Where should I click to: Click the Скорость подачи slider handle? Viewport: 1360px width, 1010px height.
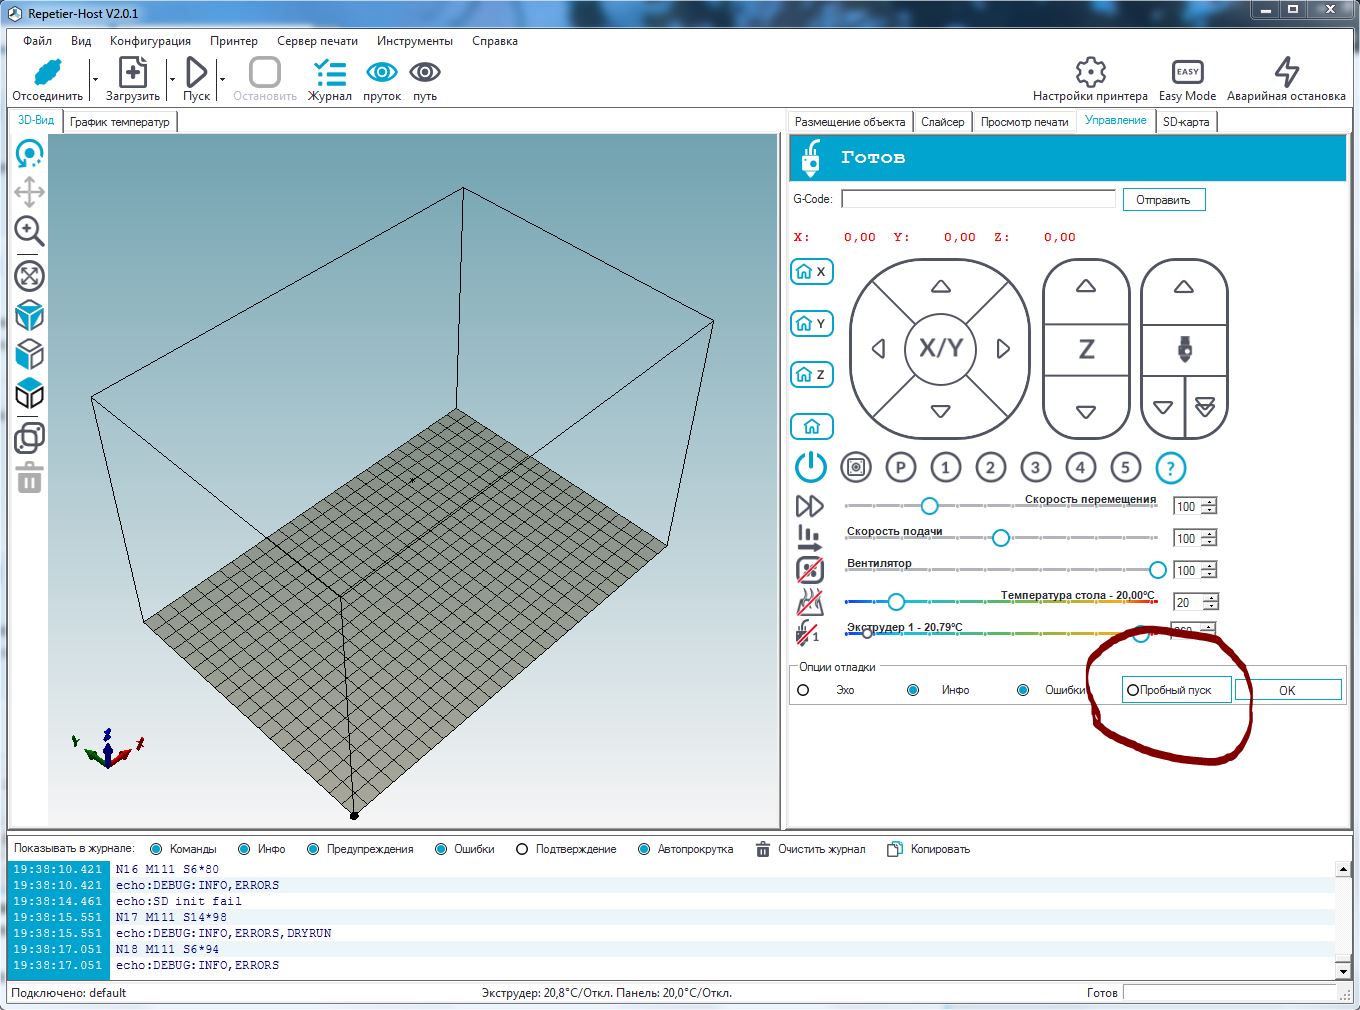(1000, 538)
